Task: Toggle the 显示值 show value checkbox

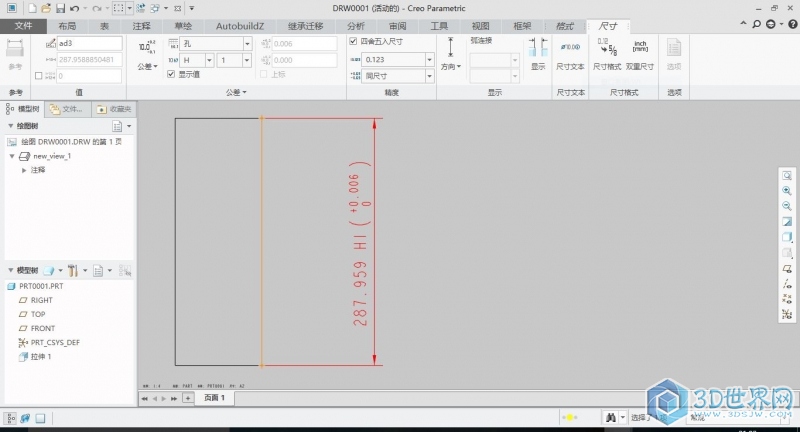Action: tap(171, 74)
